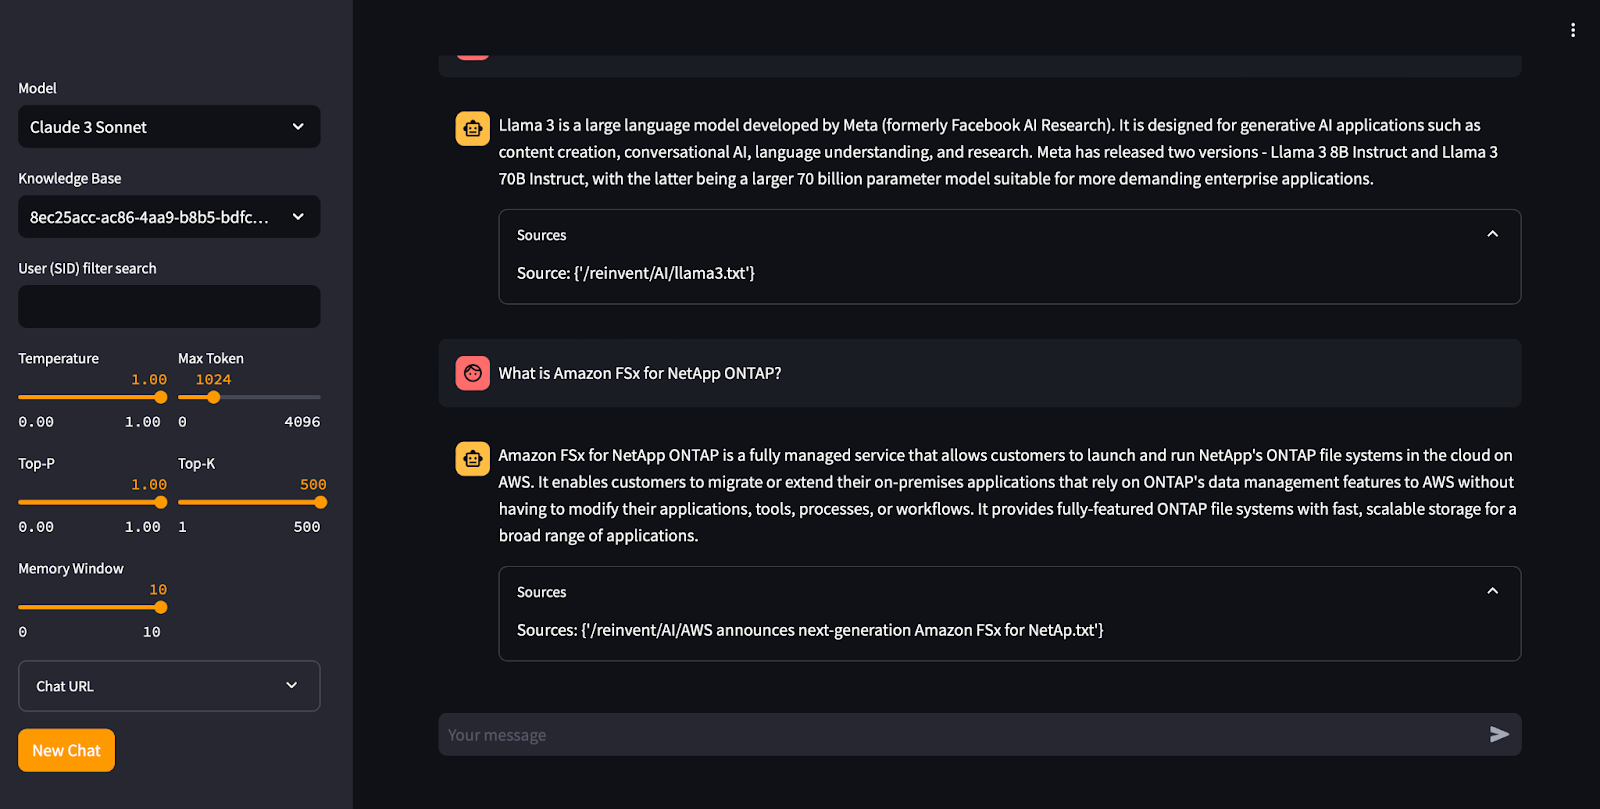
Task: Start a New Chat
Action: (66, 750)
